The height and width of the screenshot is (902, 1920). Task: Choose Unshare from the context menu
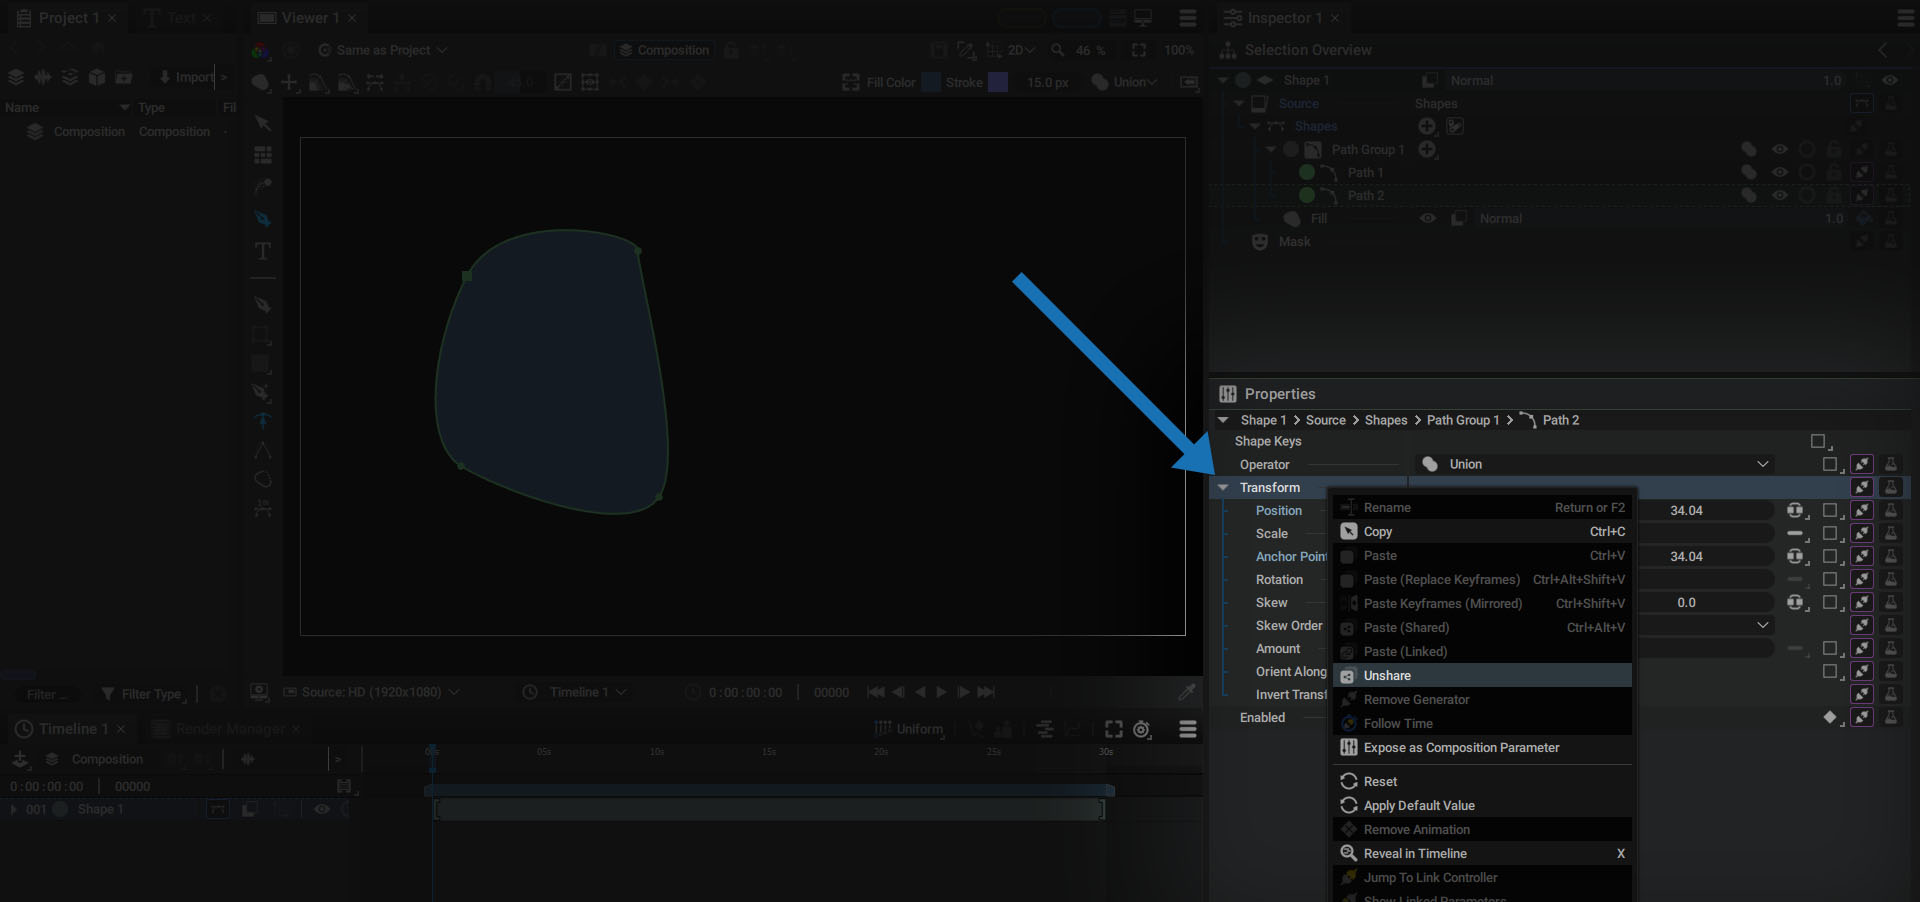pos(1483,676)
